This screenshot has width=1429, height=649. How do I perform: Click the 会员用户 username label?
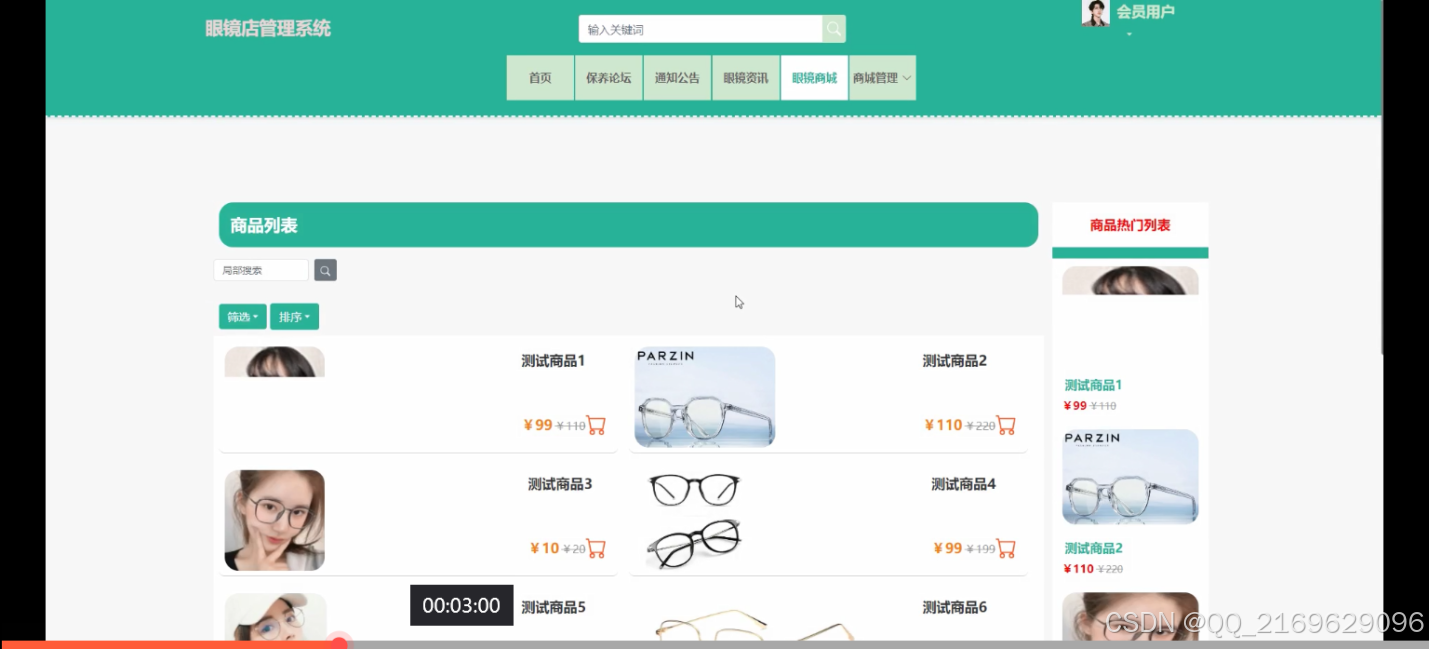(1145, 12)
